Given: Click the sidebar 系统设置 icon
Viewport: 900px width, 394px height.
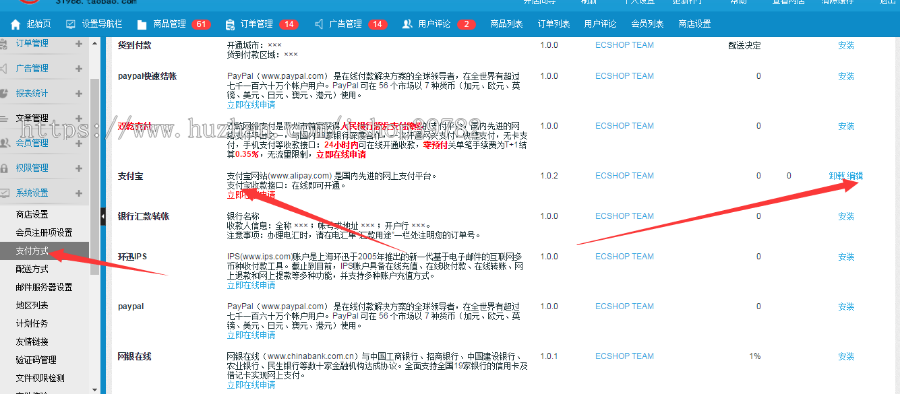Looking at the screenshot, I should tap(5, 193).
